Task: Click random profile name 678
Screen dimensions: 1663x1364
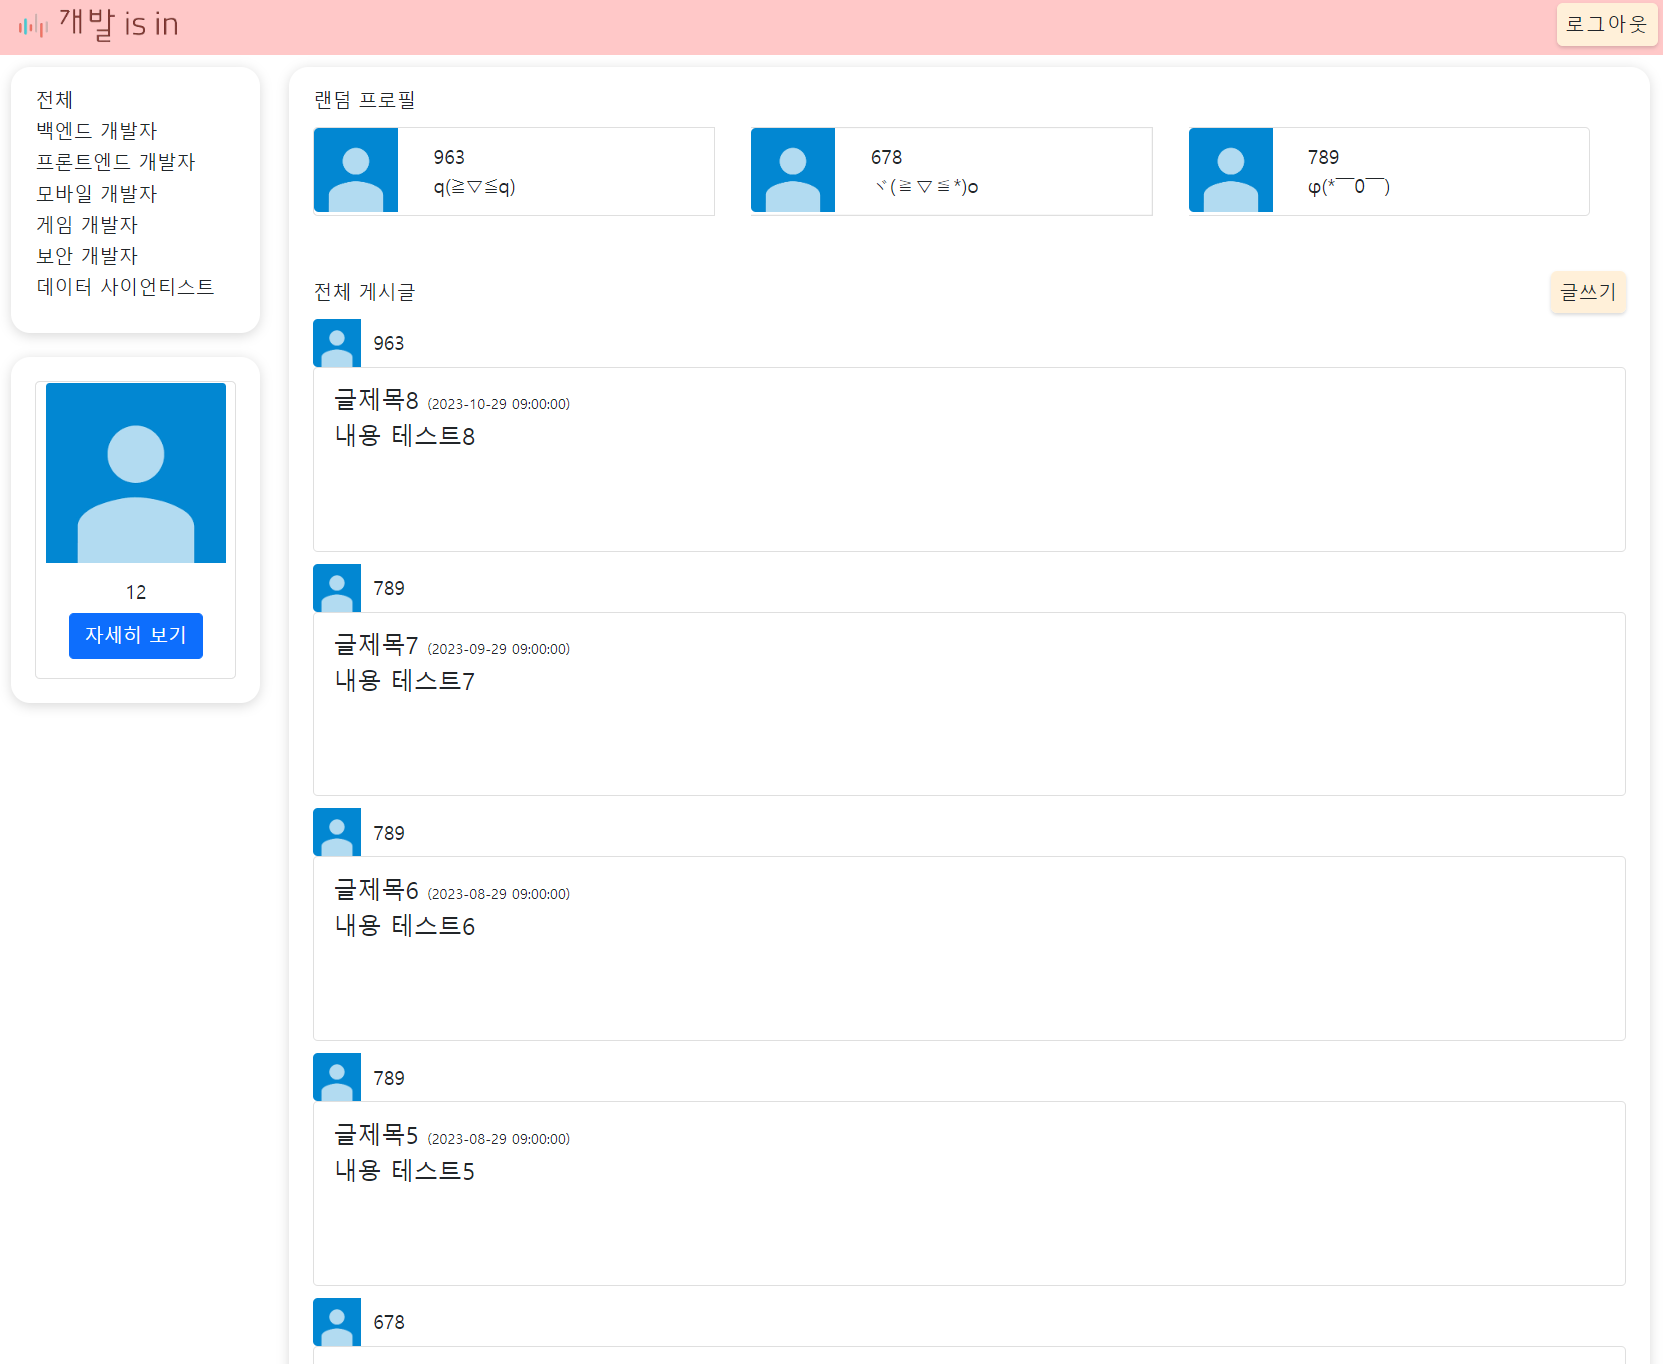Action: pos(886,157)
